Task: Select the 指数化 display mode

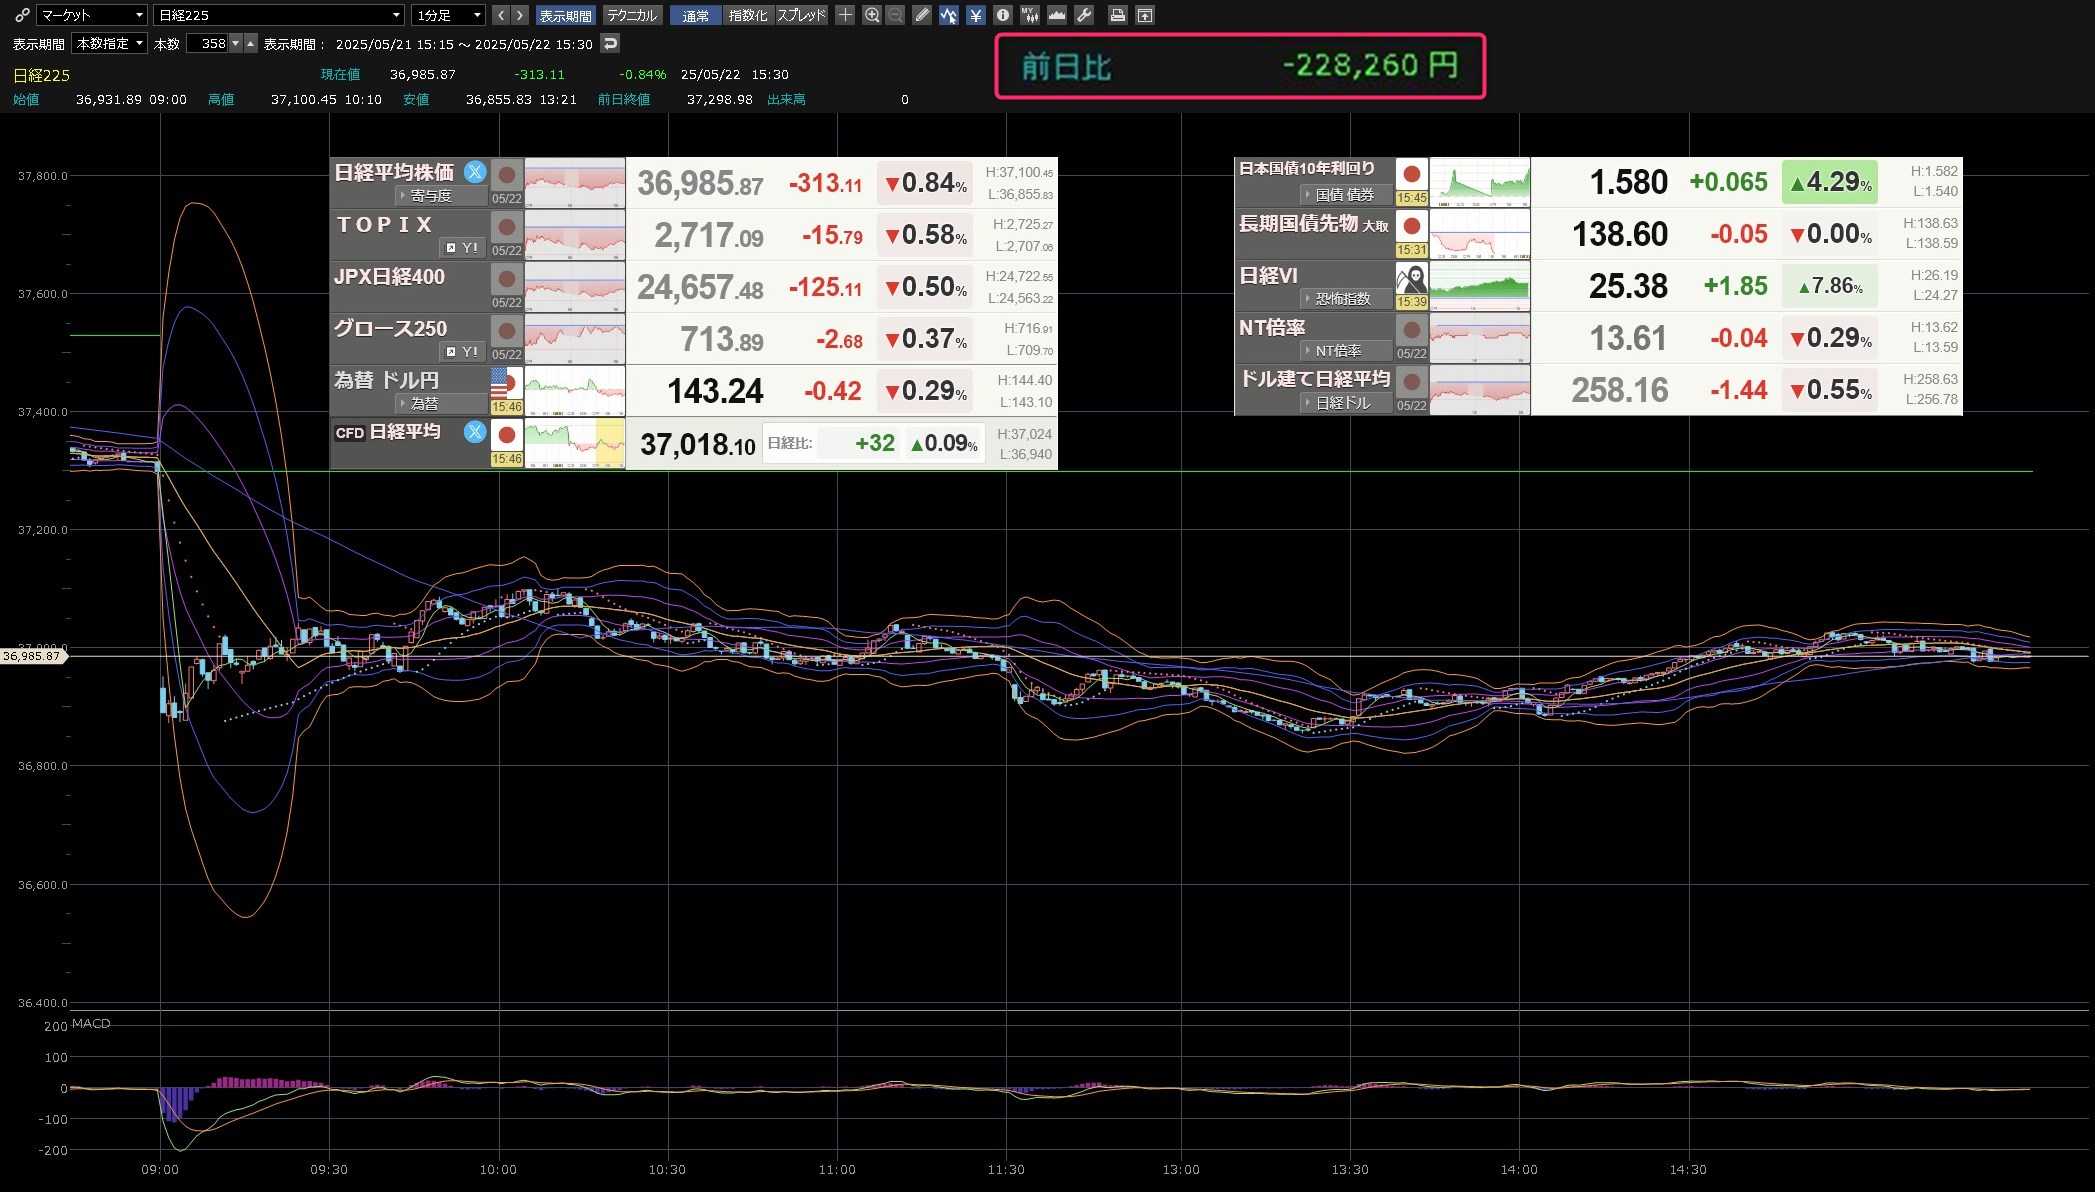Action: pyautogui.click(x=748, y=15)
